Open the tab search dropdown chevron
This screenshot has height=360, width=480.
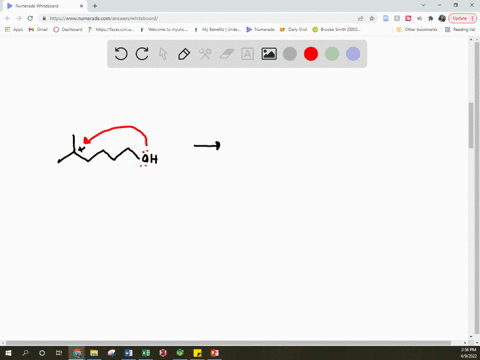point(423,5)
